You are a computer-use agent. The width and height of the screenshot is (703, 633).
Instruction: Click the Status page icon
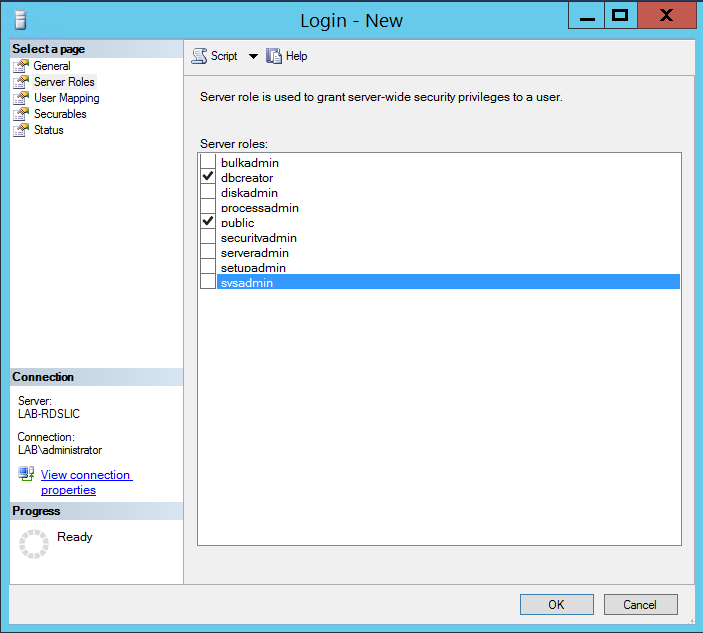pos(21,130)
